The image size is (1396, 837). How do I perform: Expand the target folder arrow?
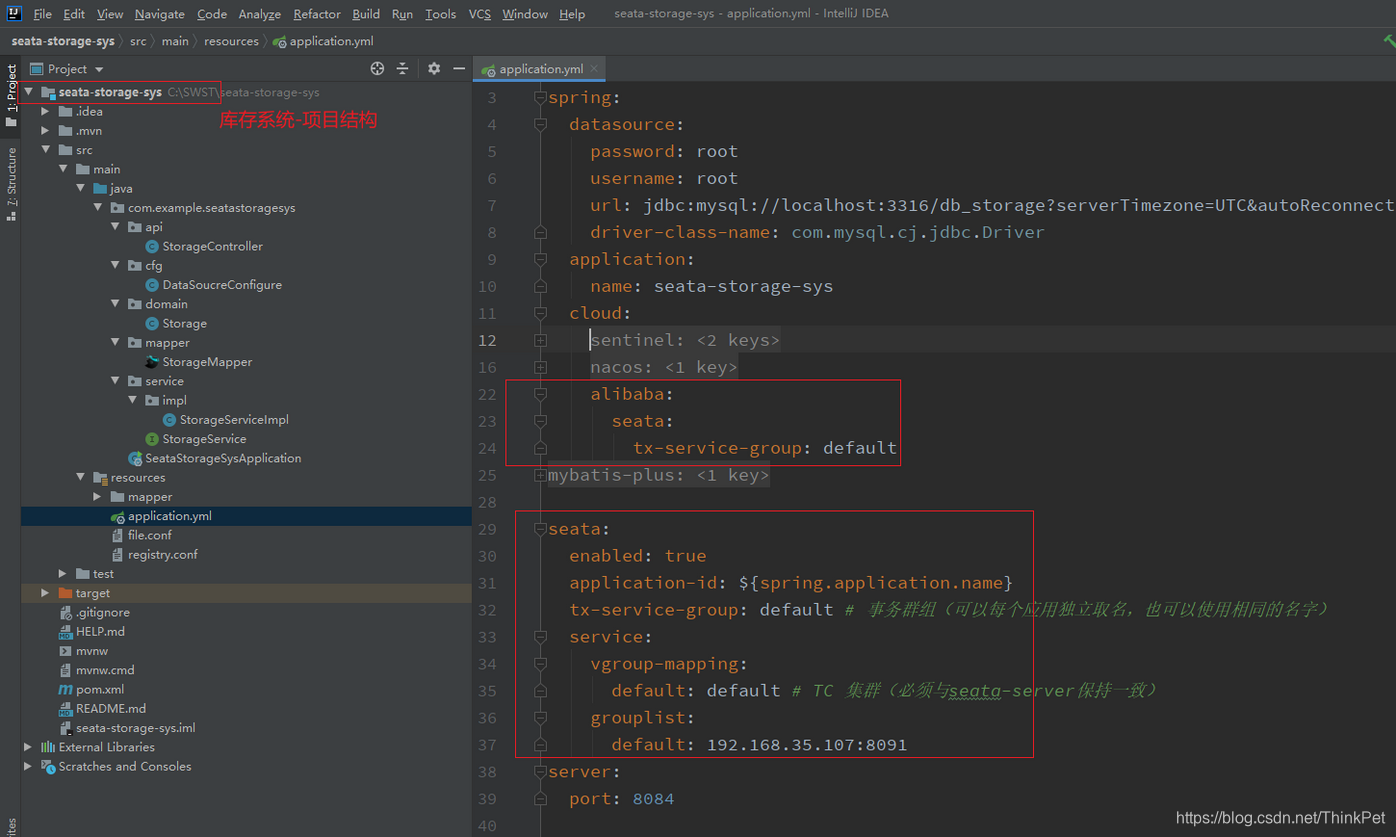point(45,593)
